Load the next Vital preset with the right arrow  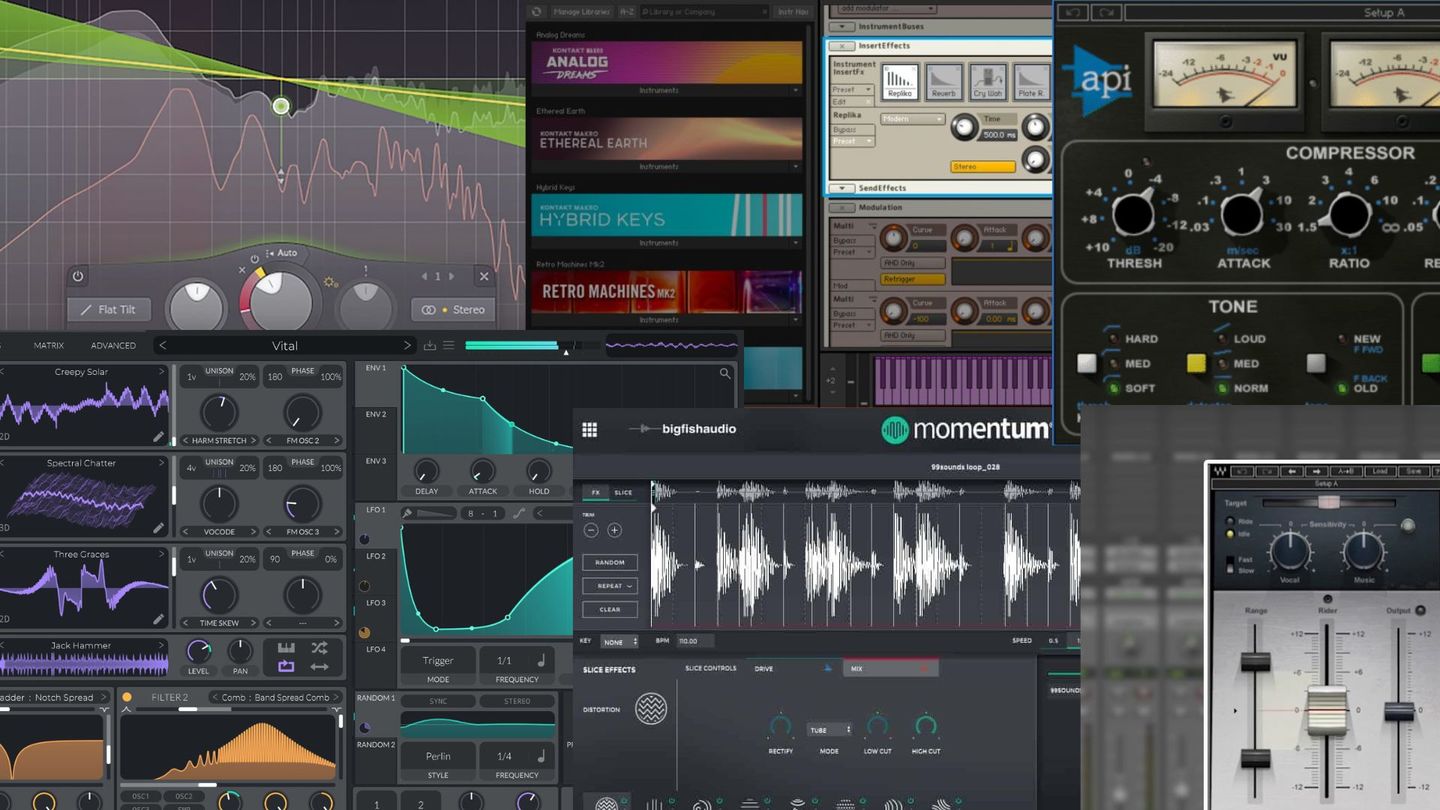407,346
